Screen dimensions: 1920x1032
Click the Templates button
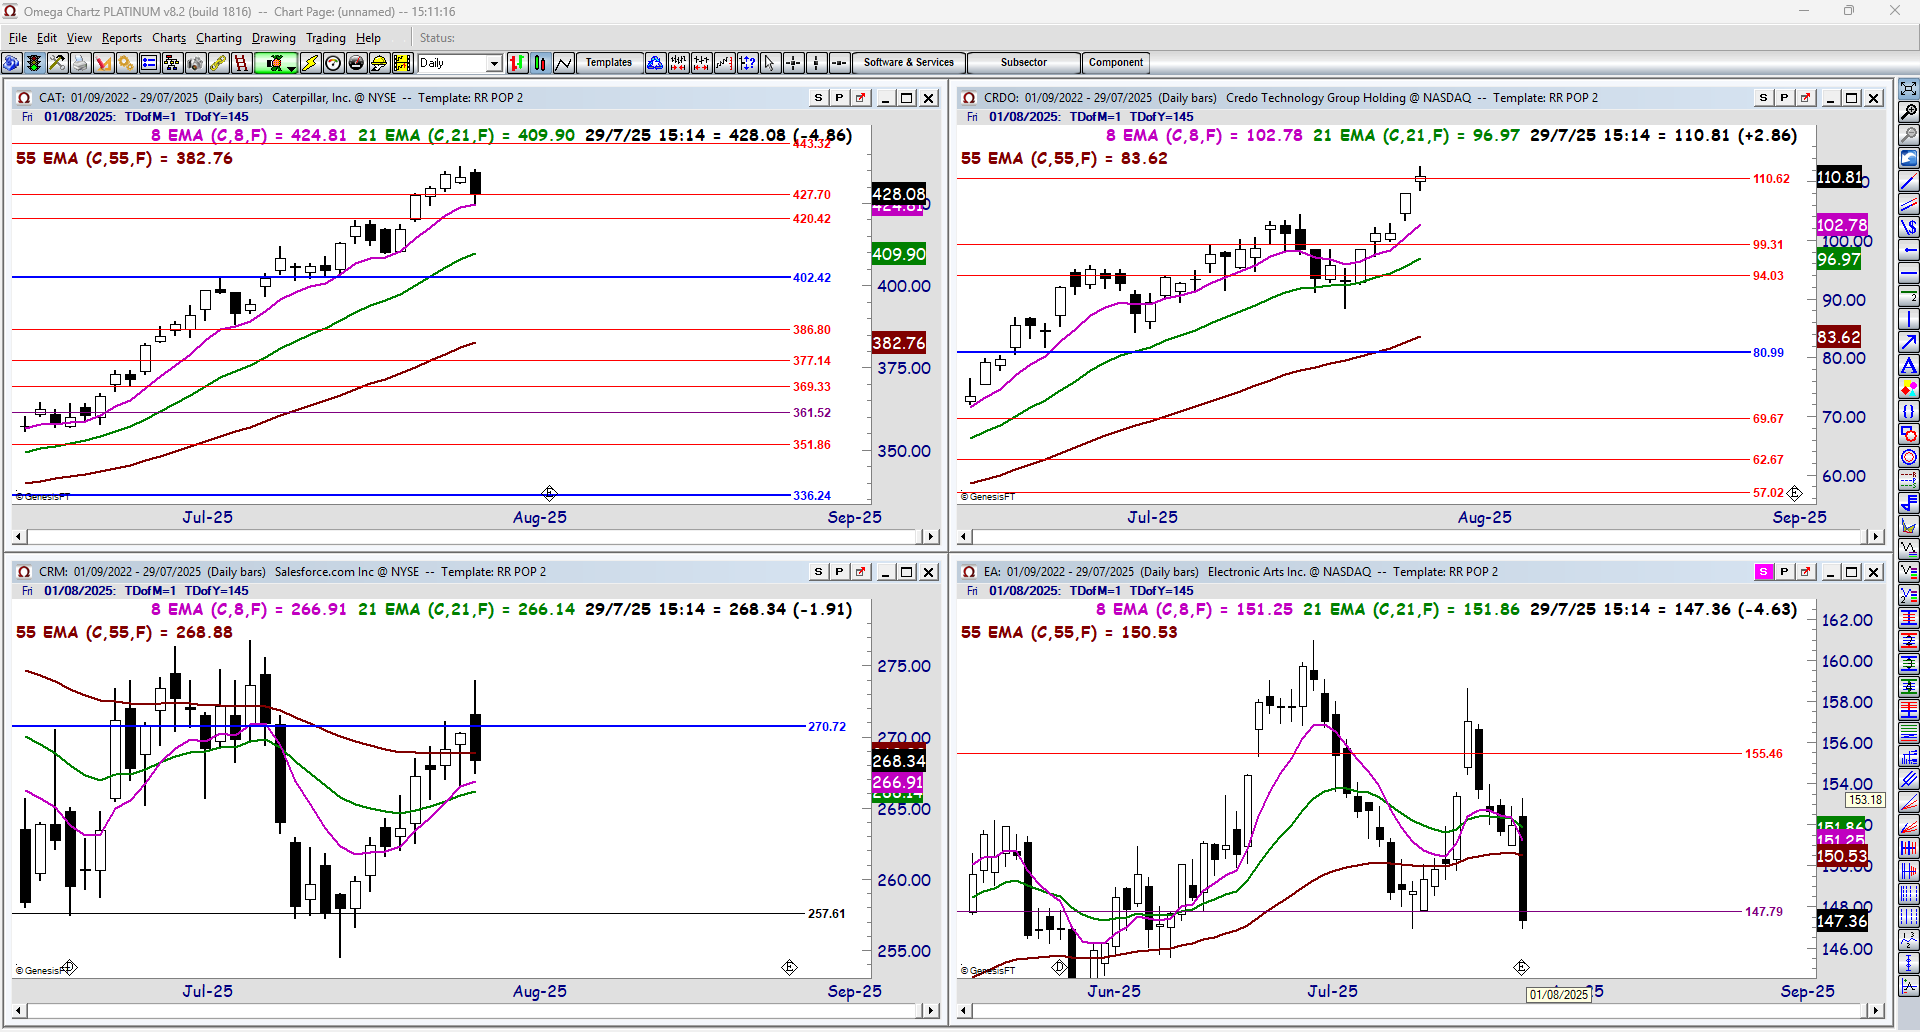point(609,63)
